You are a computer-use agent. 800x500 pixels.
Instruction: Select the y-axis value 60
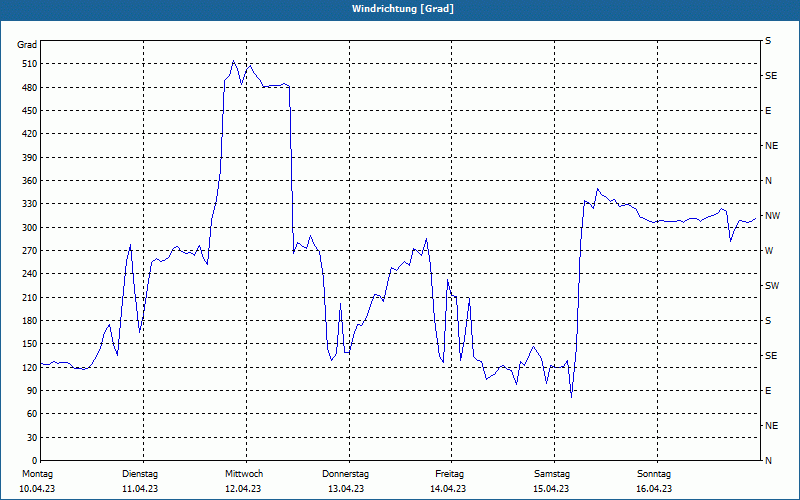32,414
